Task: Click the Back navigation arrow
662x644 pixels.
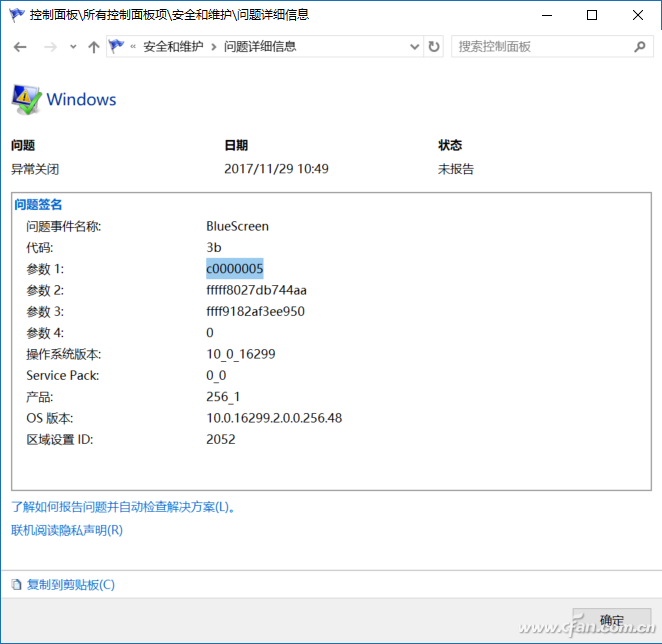Action: pyautogui.click(x=20, y=47)
